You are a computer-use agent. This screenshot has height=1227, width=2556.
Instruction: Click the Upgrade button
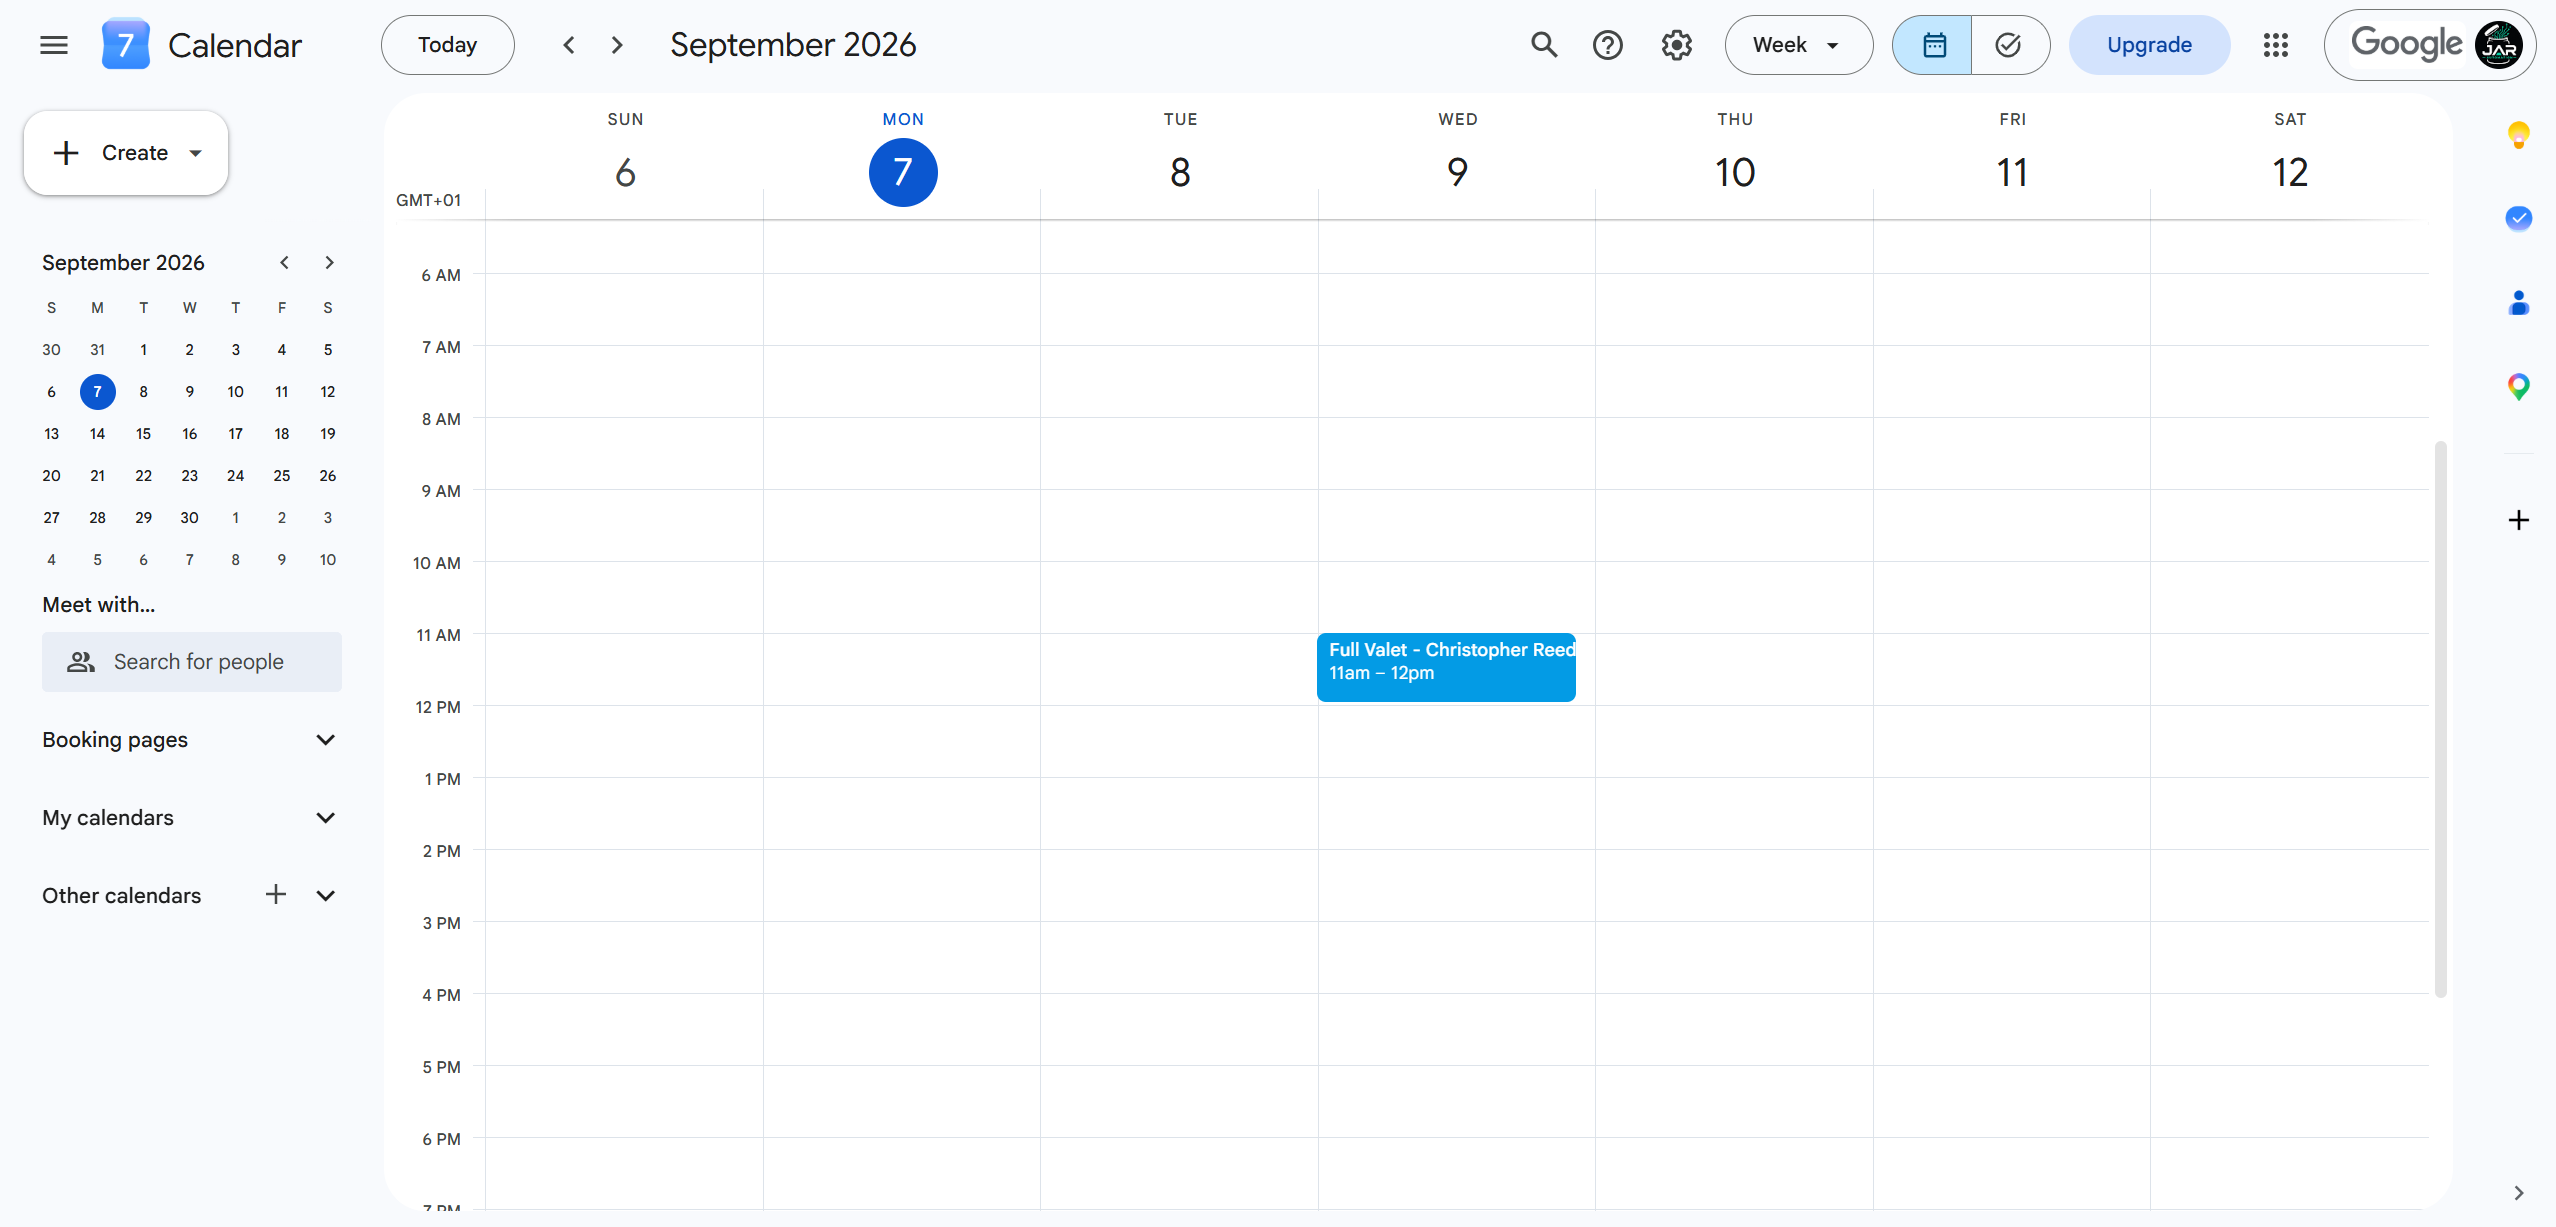2149,45
